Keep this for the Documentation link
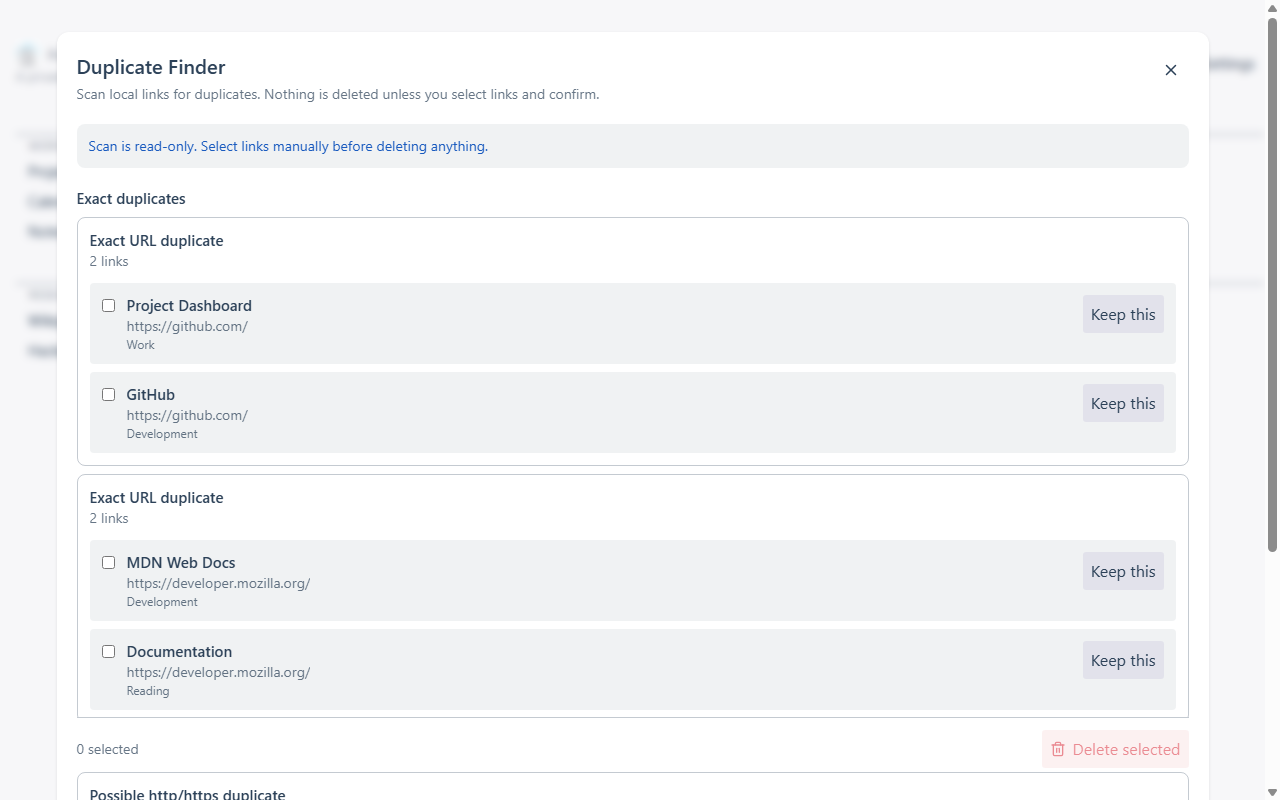The width and height of the screenshot is (1280, 800). pyautogui.click(x=1123, y=660)
